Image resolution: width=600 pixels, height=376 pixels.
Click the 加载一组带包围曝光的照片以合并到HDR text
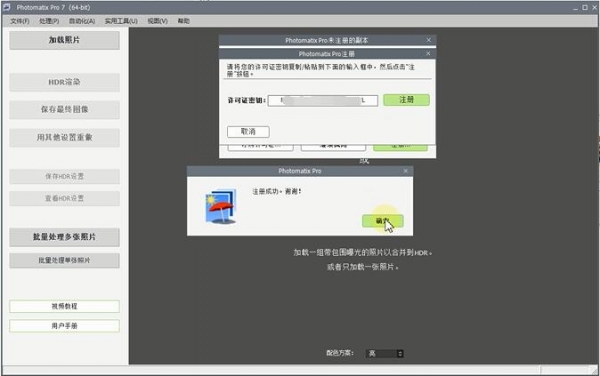click(362, 253)
